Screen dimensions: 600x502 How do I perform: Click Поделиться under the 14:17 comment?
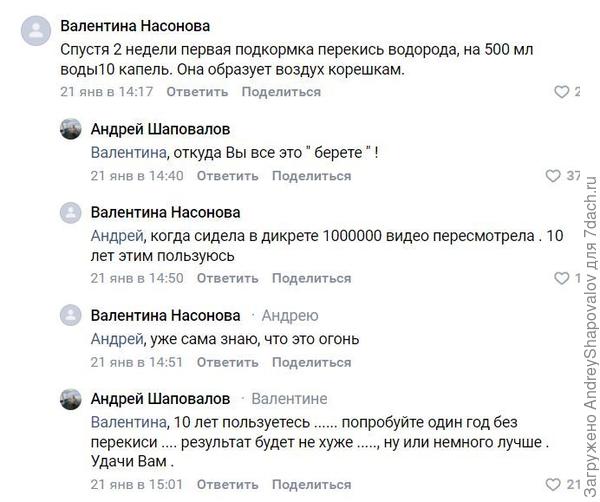coord(281,92)
